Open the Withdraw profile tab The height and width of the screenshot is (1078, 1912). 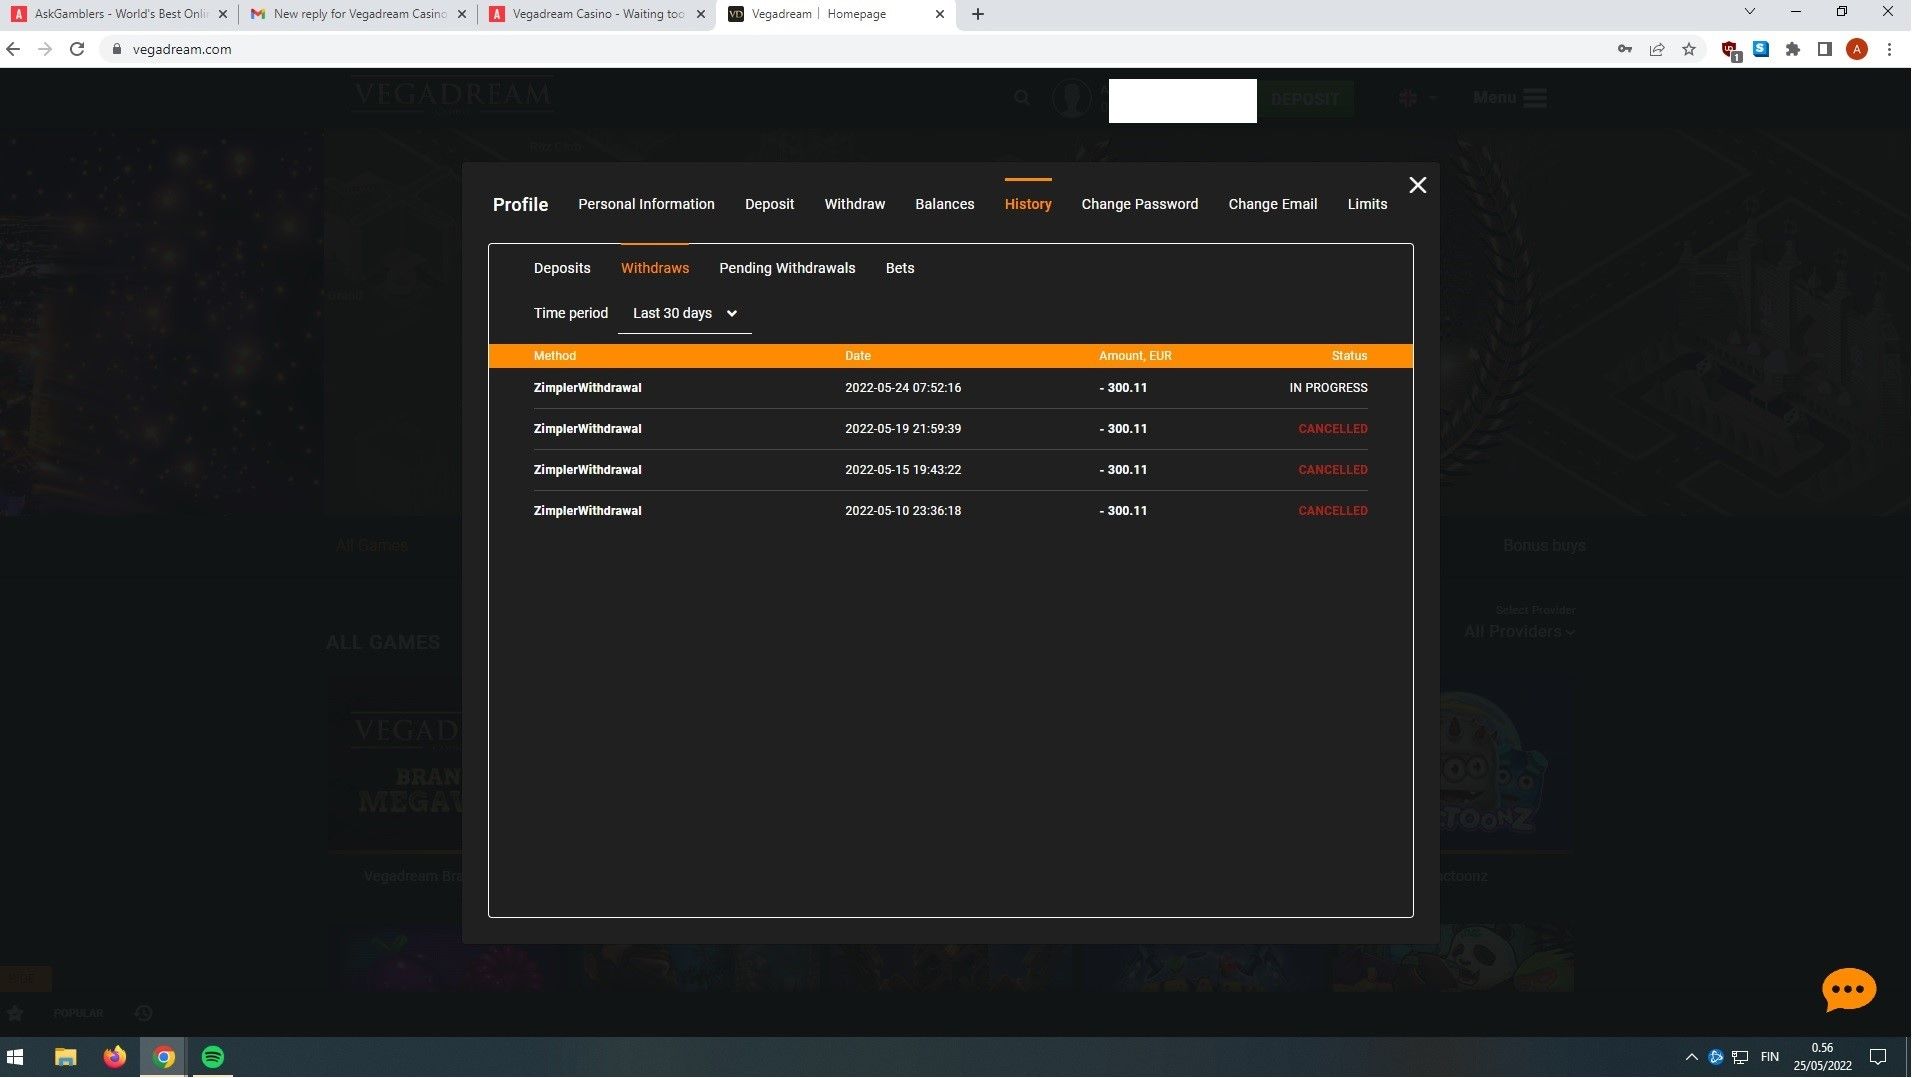(854, 204)
